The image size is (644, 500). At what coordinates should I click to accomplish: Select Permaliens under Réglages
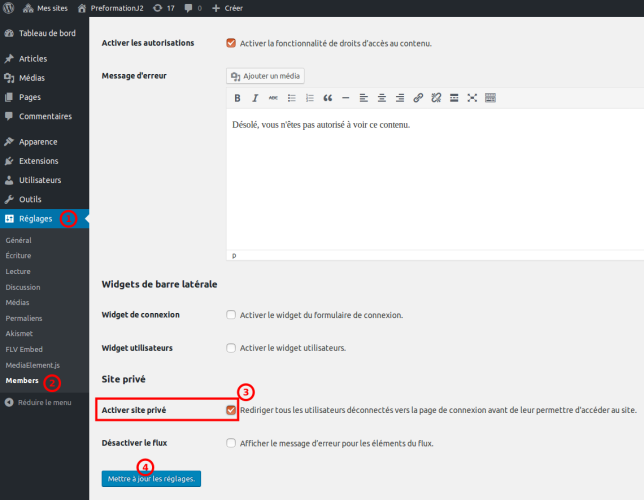[24, 318]
